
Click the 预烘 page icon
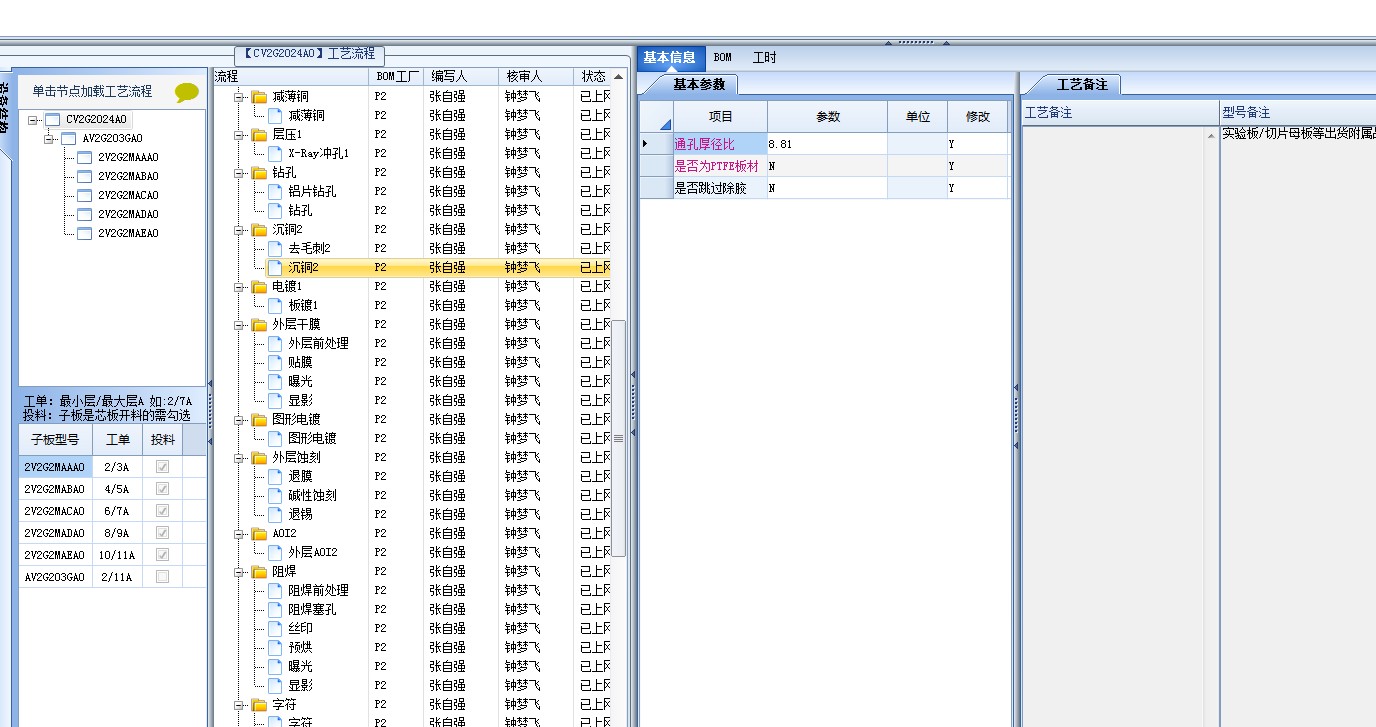click(275, 648)
